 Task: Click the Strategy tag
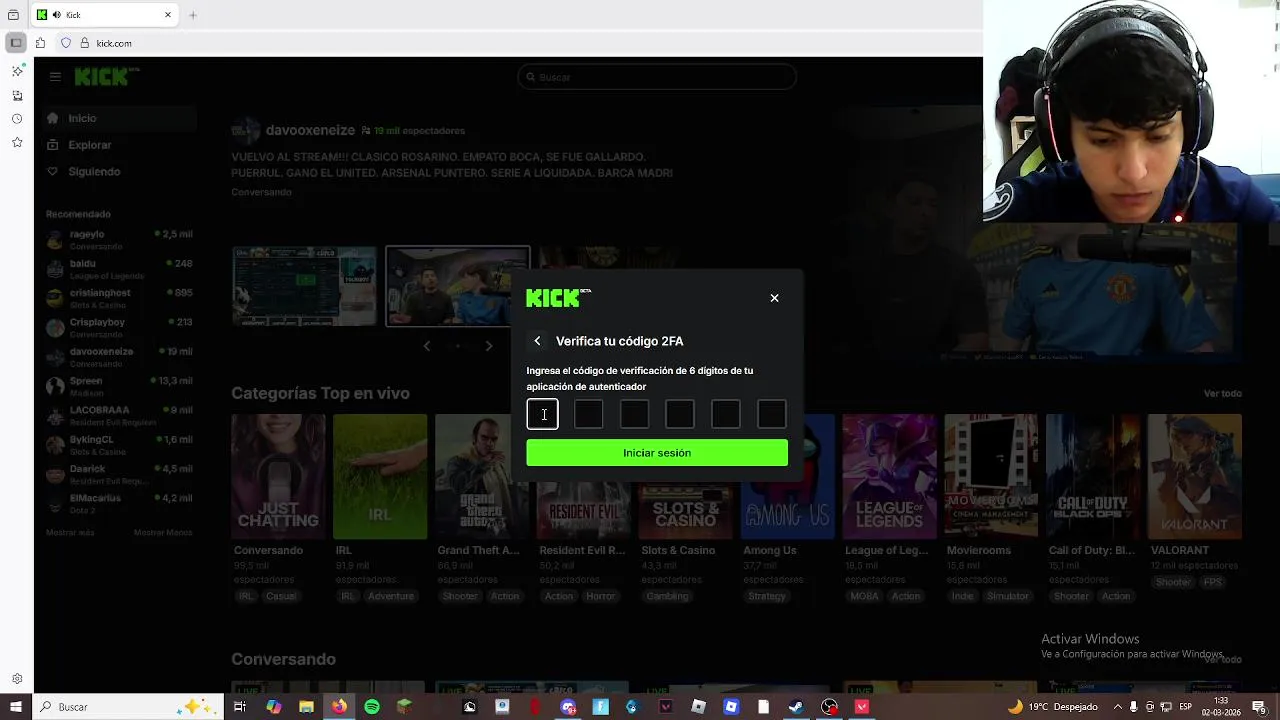(767, 596)
